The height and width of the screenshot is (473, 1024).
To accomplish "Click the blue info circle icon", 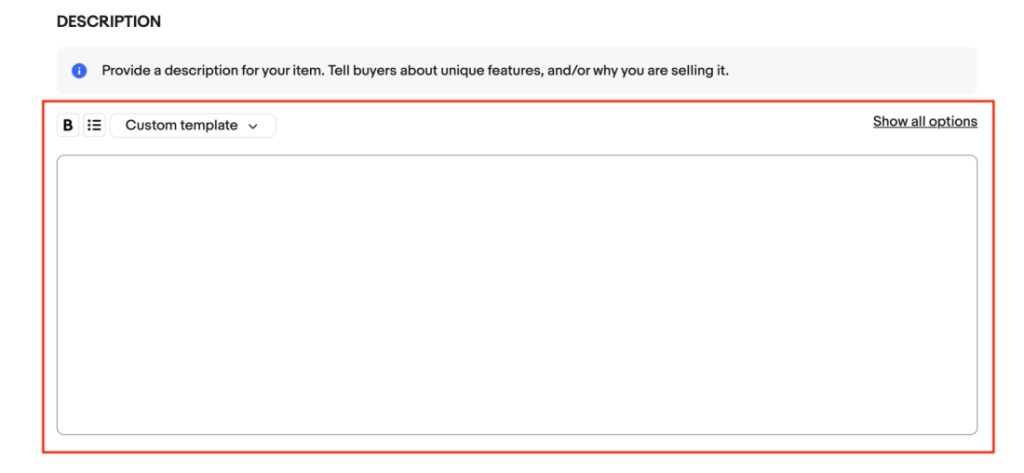I will [80, 71].
